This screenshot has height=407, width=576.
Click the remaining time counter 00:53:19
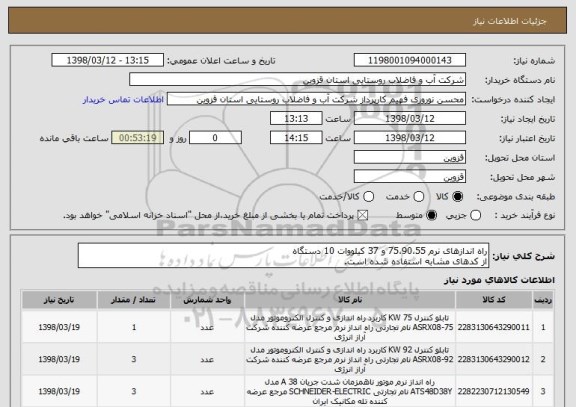[x=138, y=138]
